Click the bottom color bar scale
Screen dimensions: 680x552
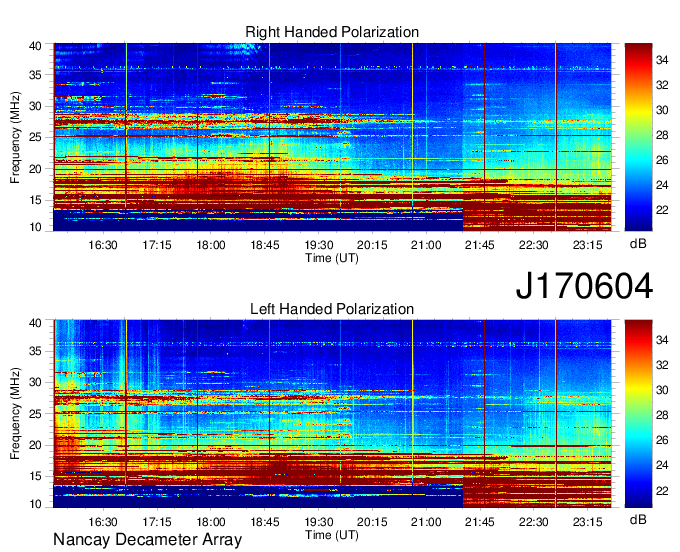(638, 414)
